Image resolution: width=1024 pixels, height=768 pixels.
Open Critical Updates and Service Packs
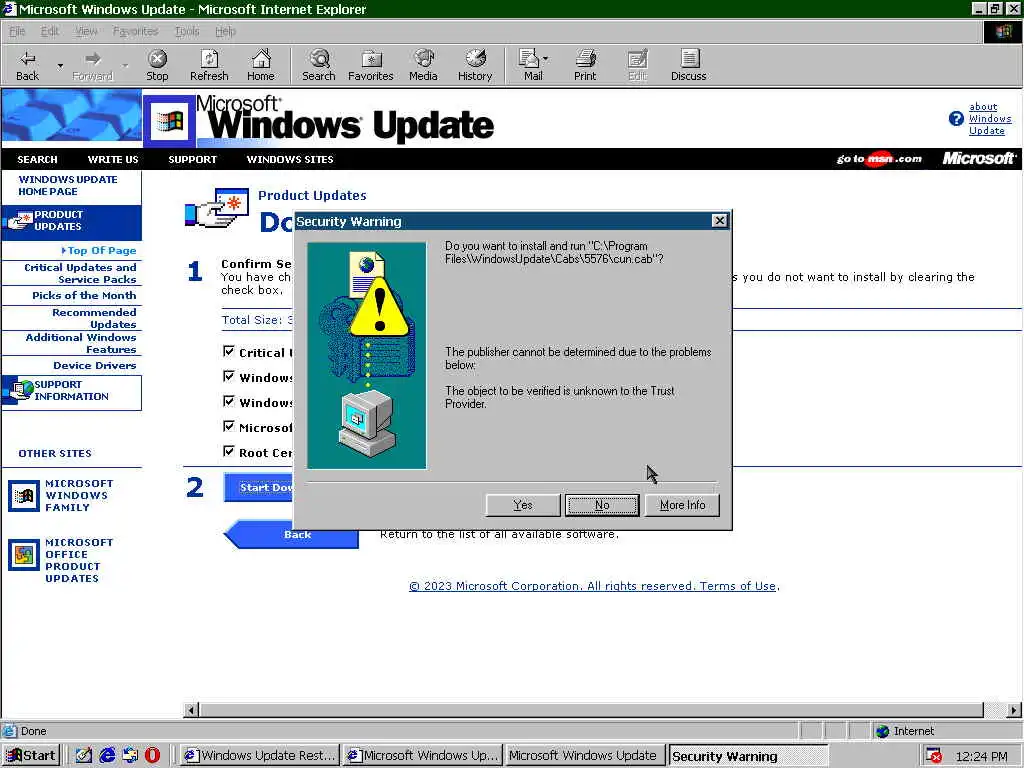80,273
